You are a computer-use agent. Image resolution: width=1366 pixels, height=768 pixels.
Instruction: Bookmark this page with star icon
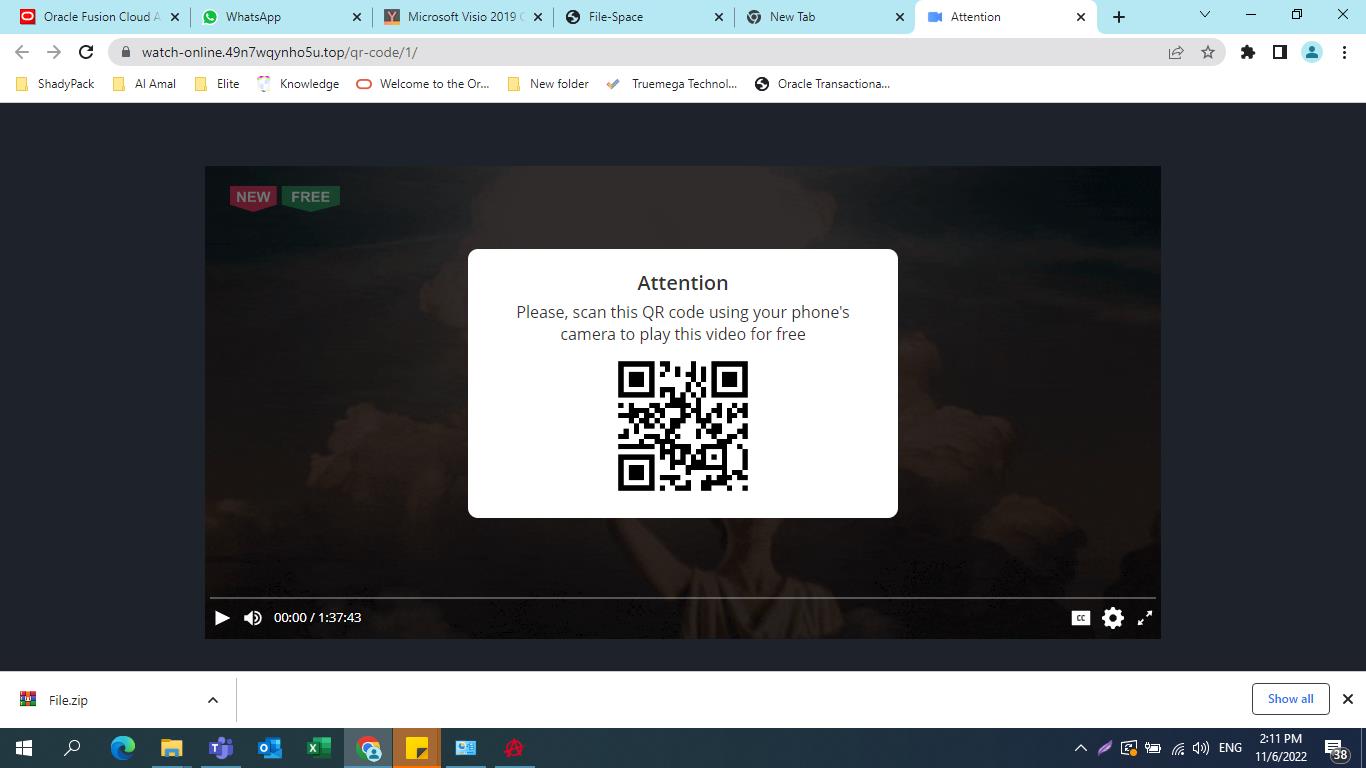1208,52
